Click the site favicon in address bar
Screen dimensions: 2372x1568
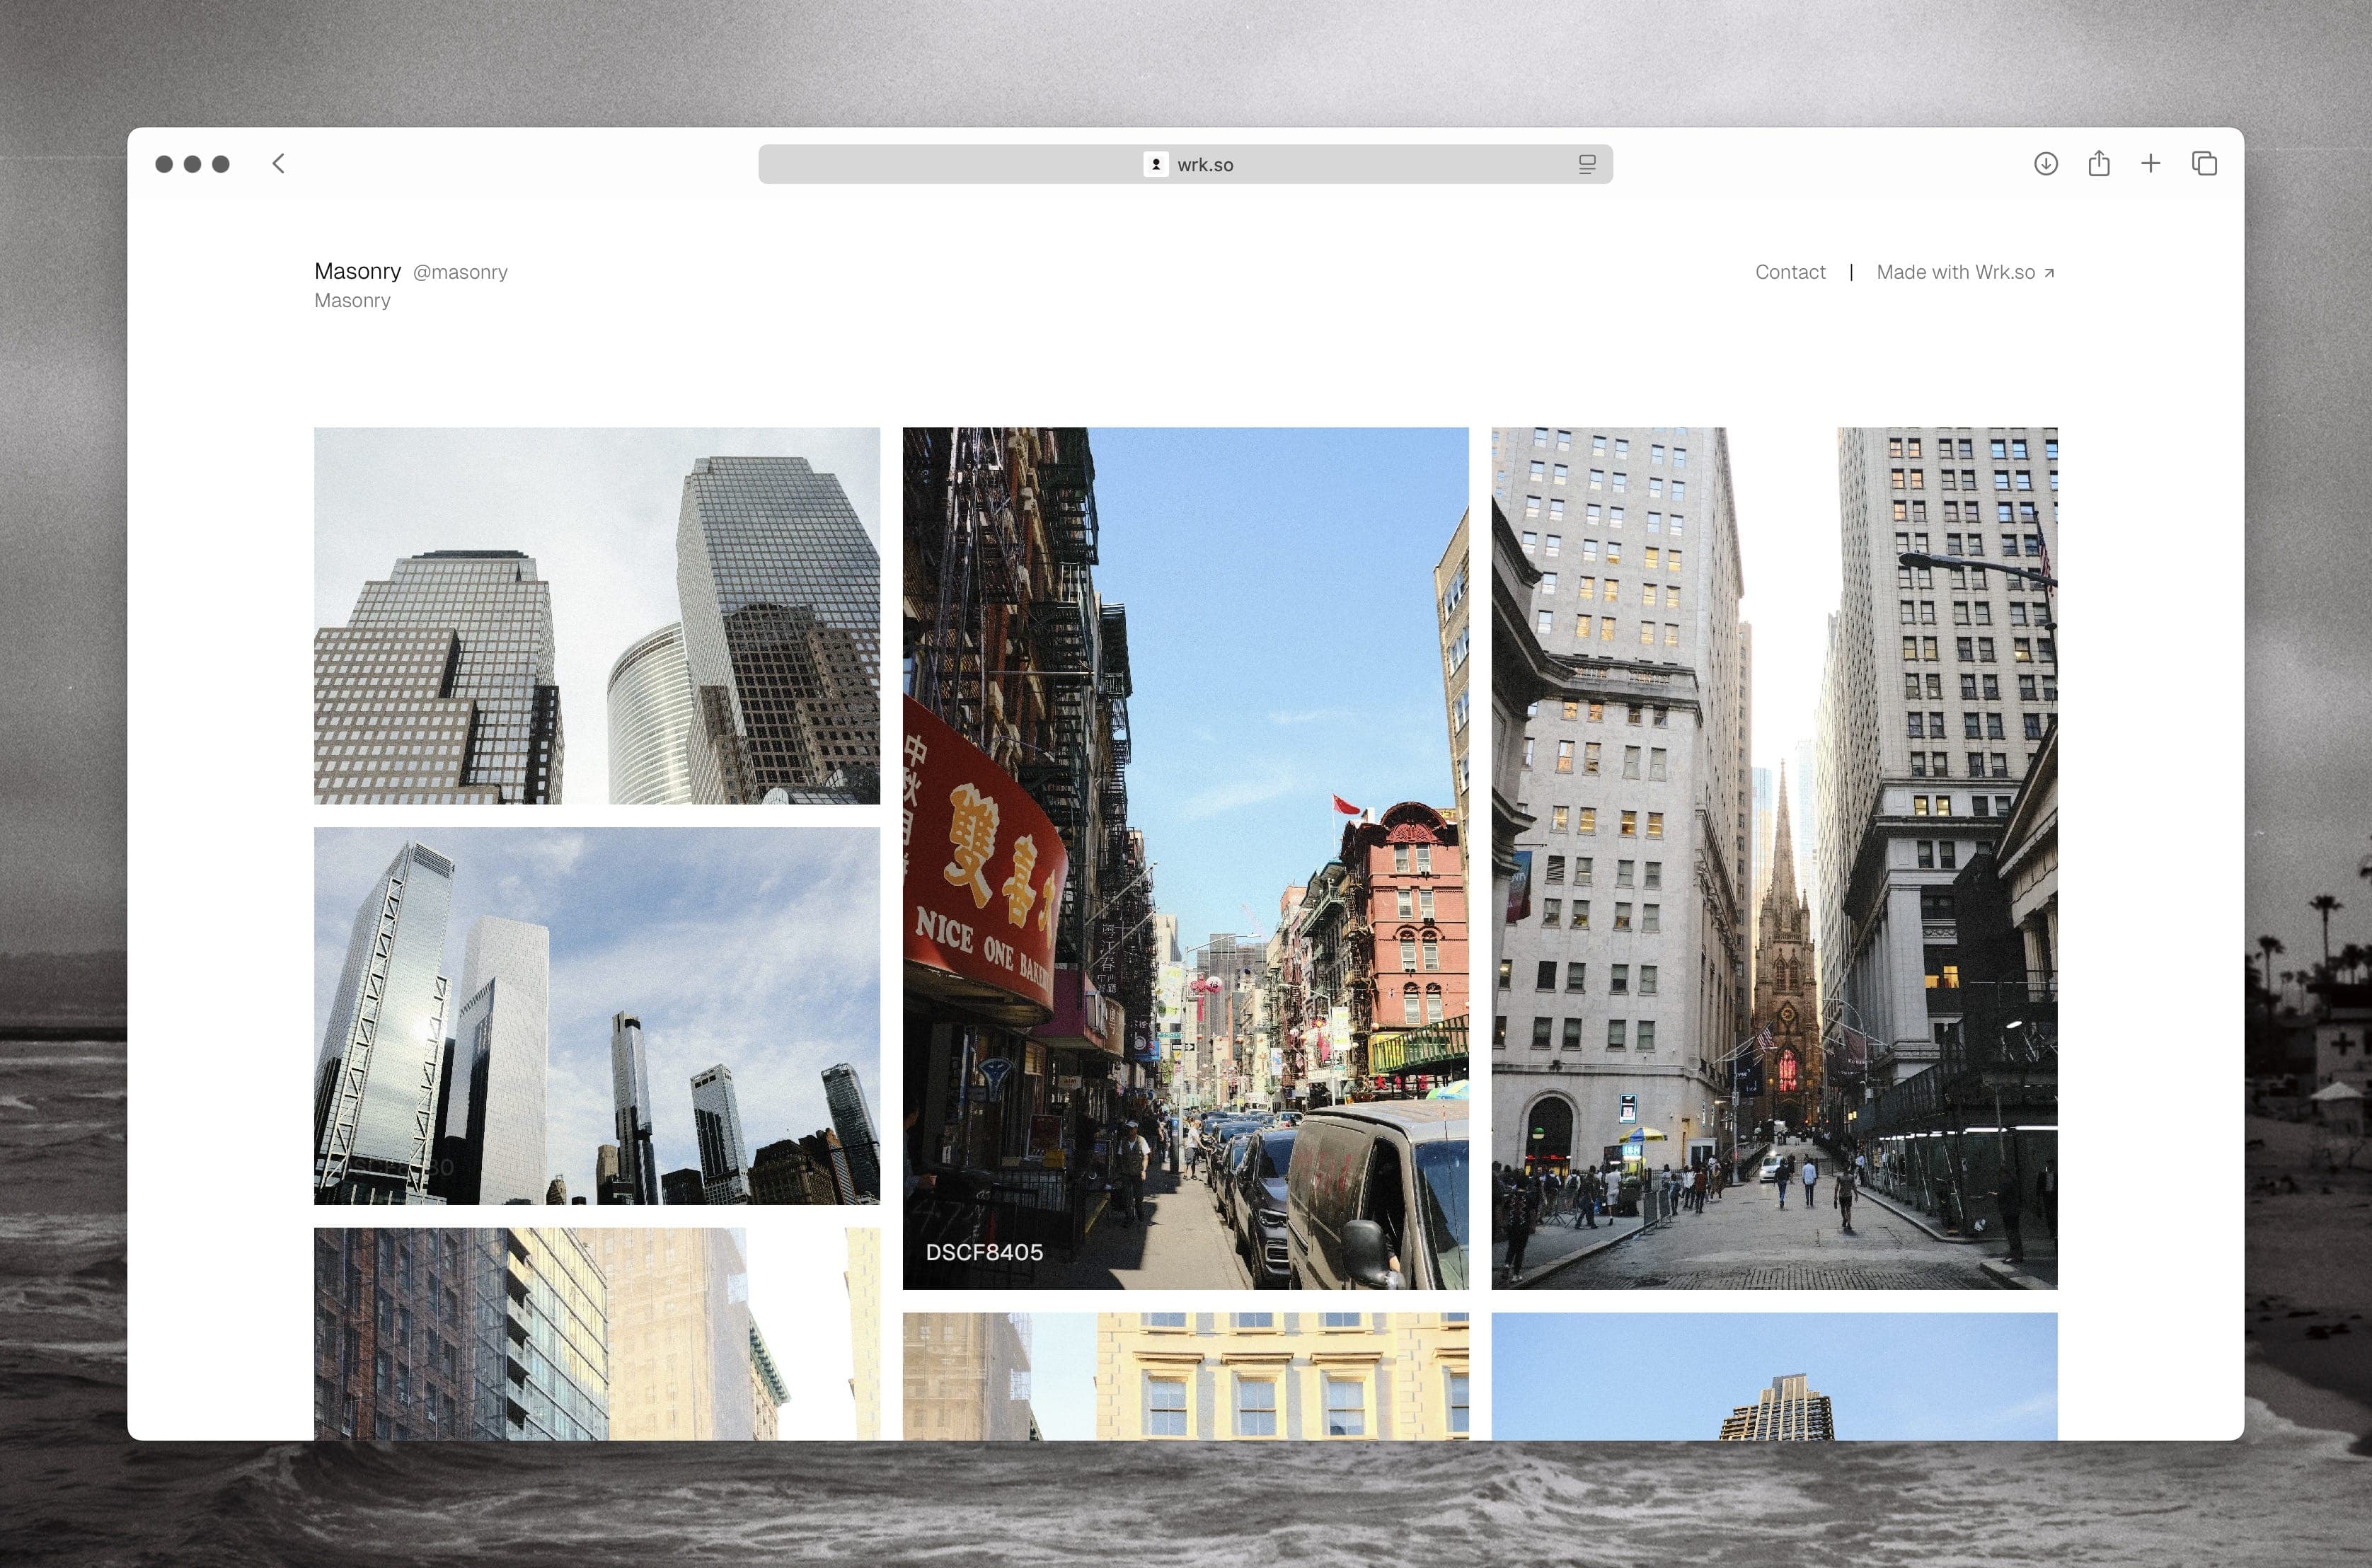coord(1155,164)
